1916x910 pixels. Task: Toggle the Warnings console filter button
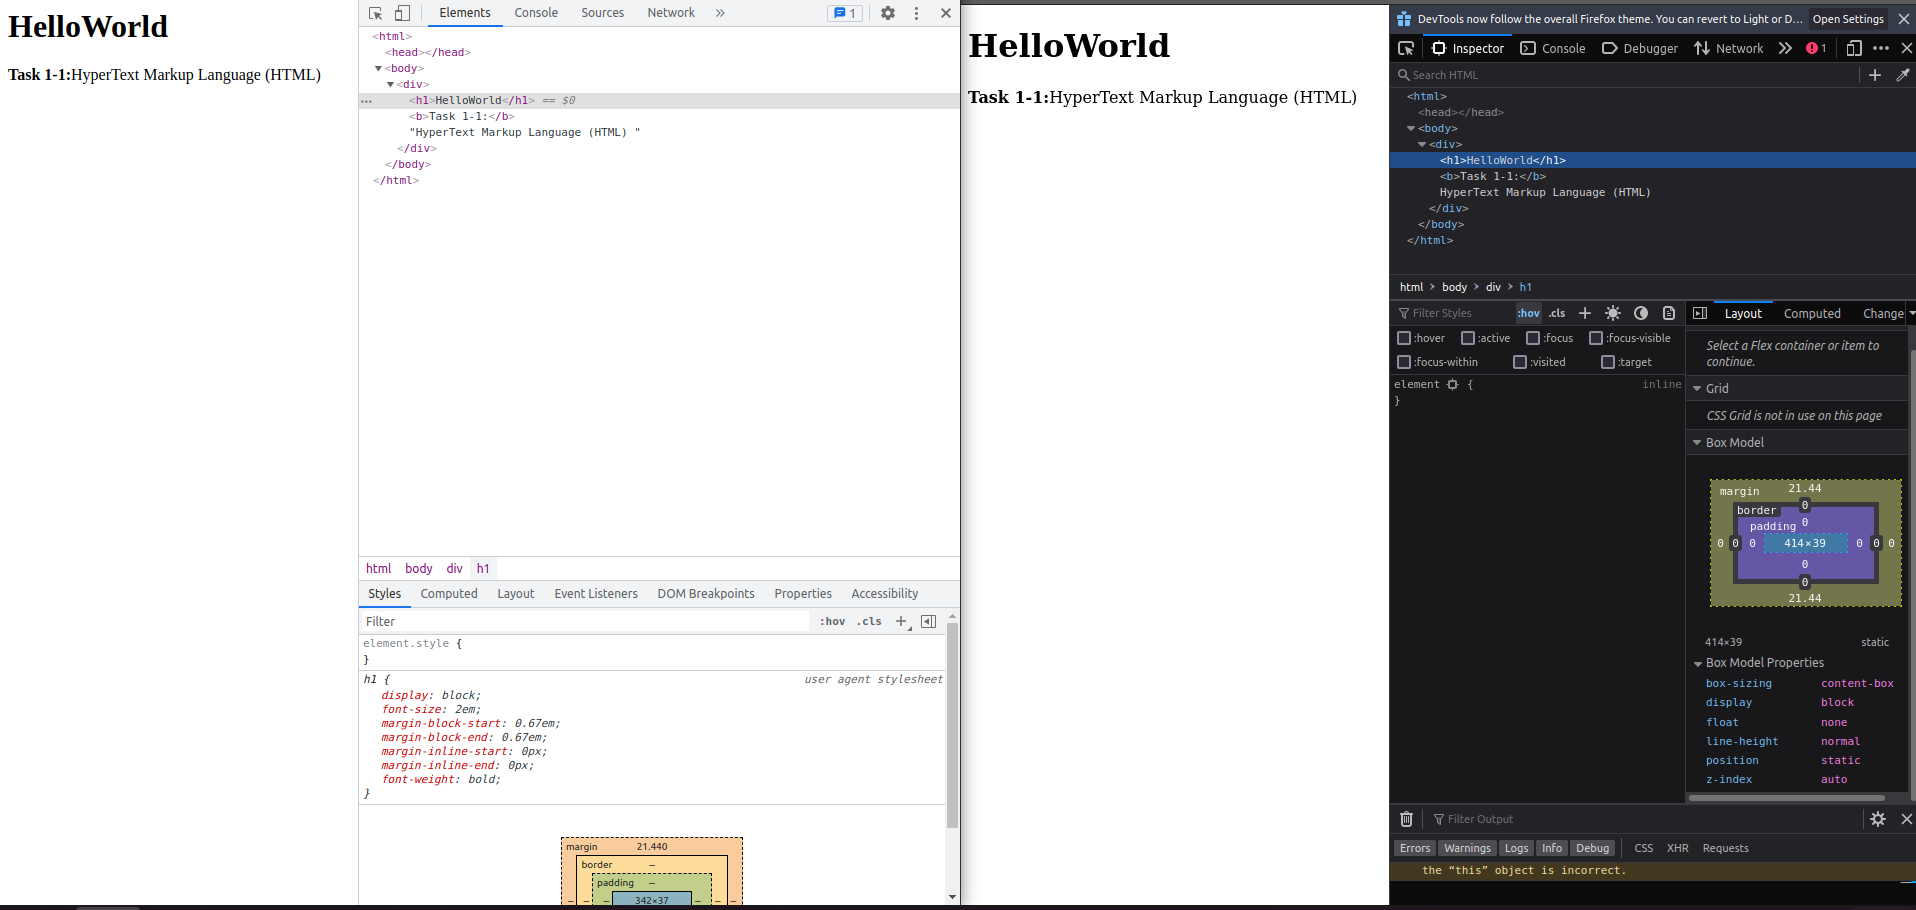[x=1467, y=848]
